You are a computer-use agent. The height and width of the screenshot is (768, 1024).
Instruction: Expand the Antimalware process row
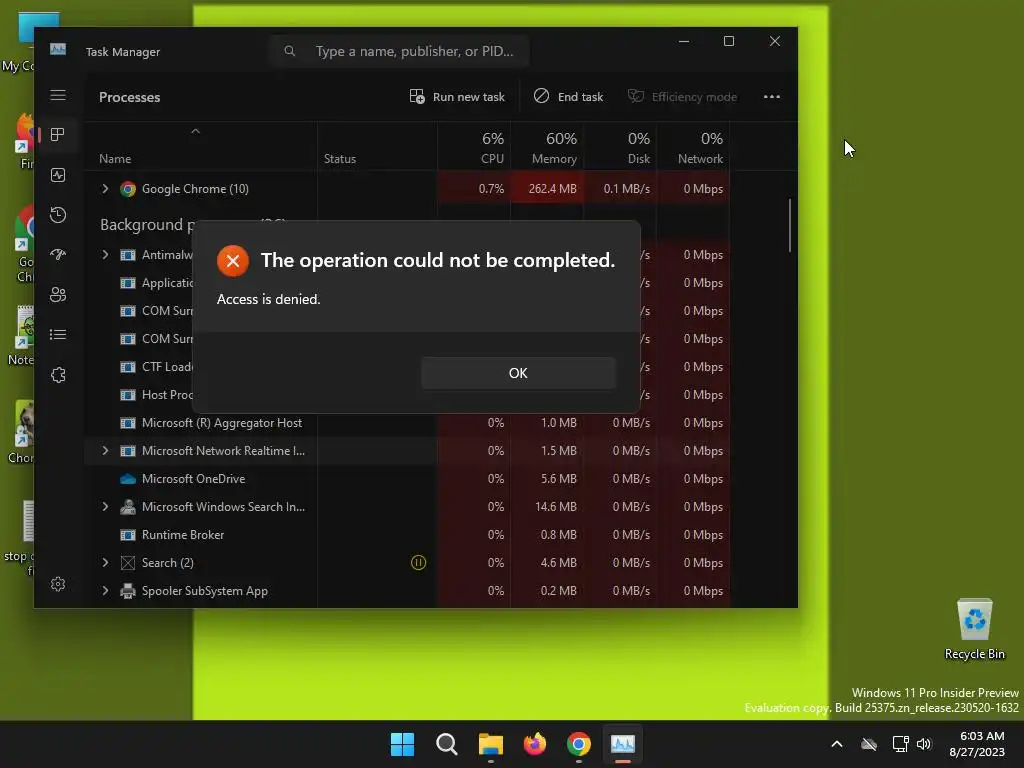pyautogui.click(x=105, y=255)
